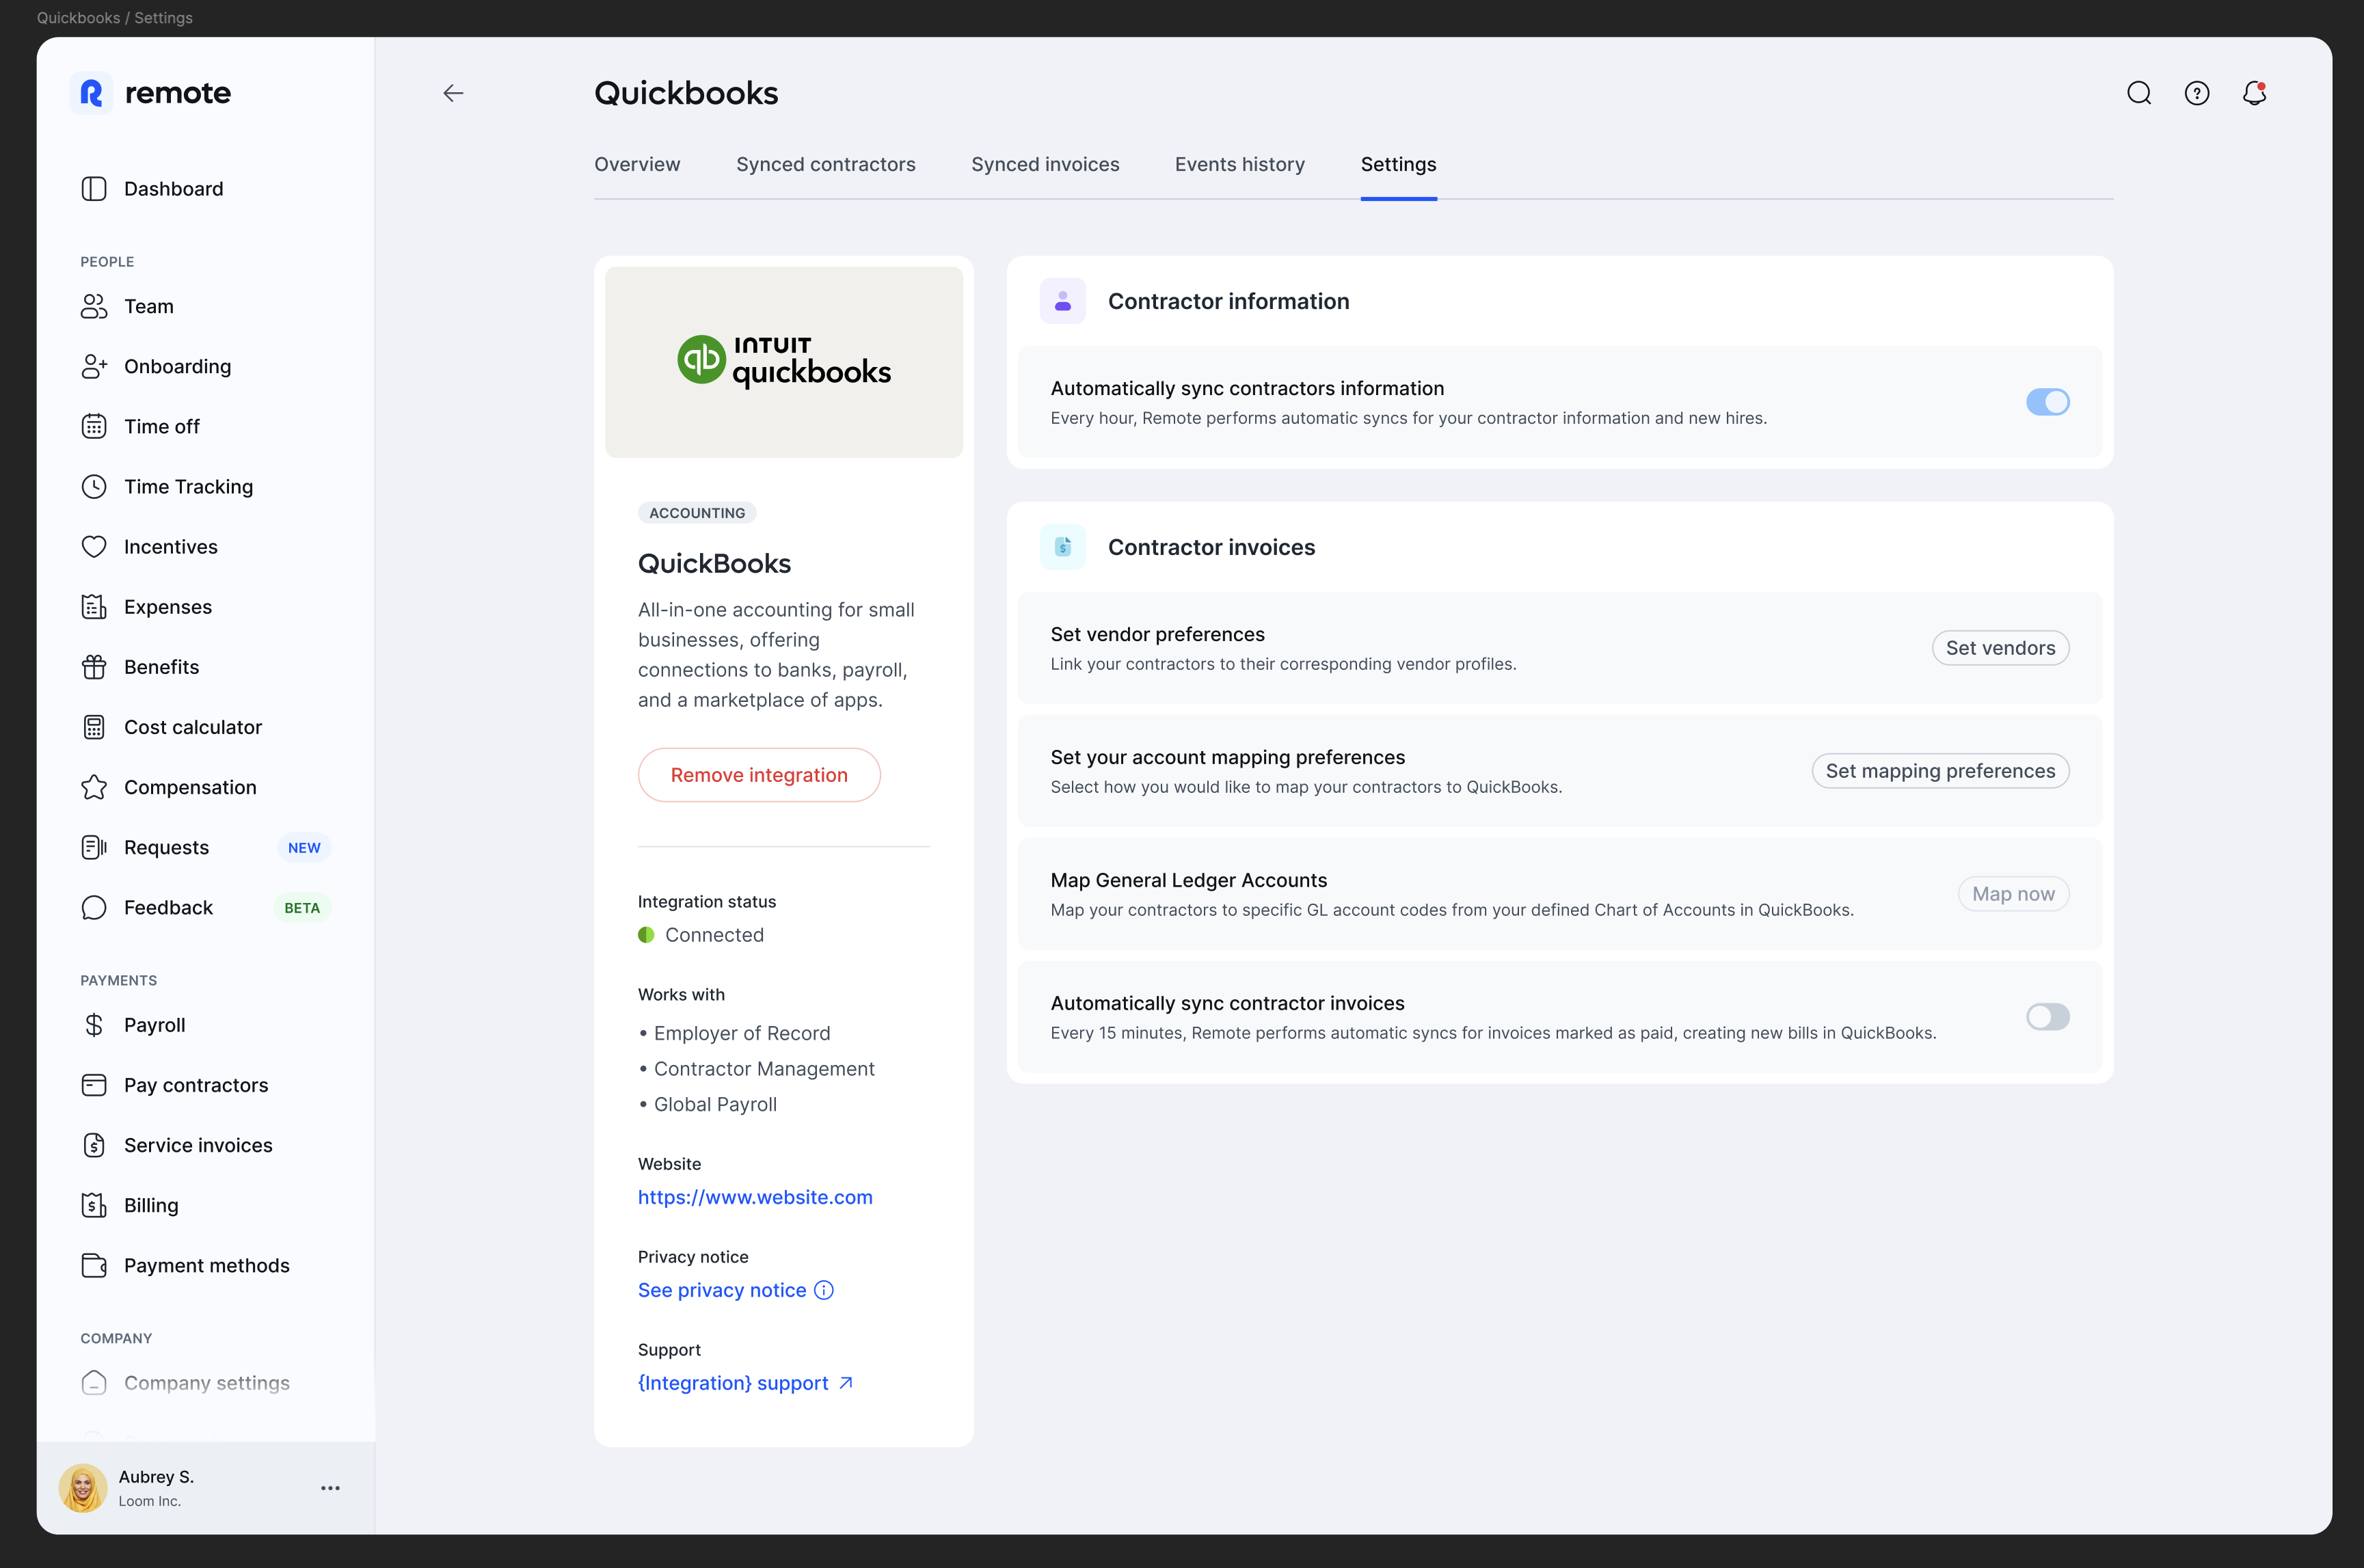Click the Billing icon
Viewport: 2364px width, 1568px height.
click(x=94, y=1205)
